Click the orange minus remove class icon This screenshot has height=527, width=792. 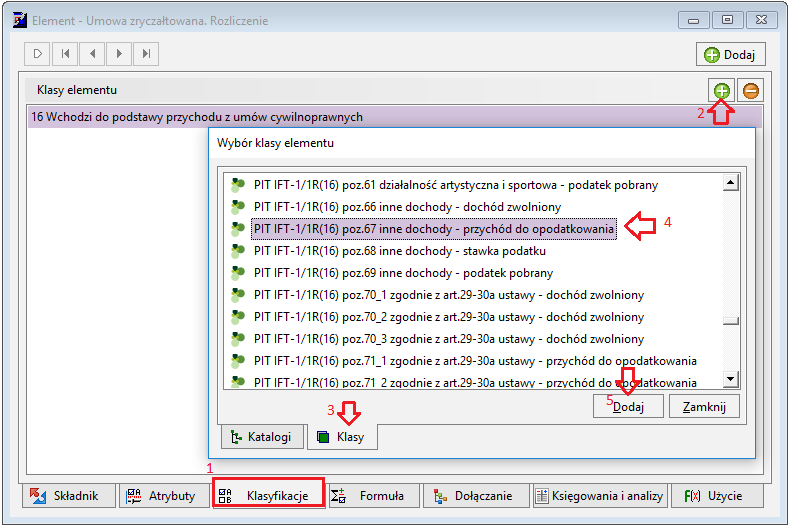(751, 91)
